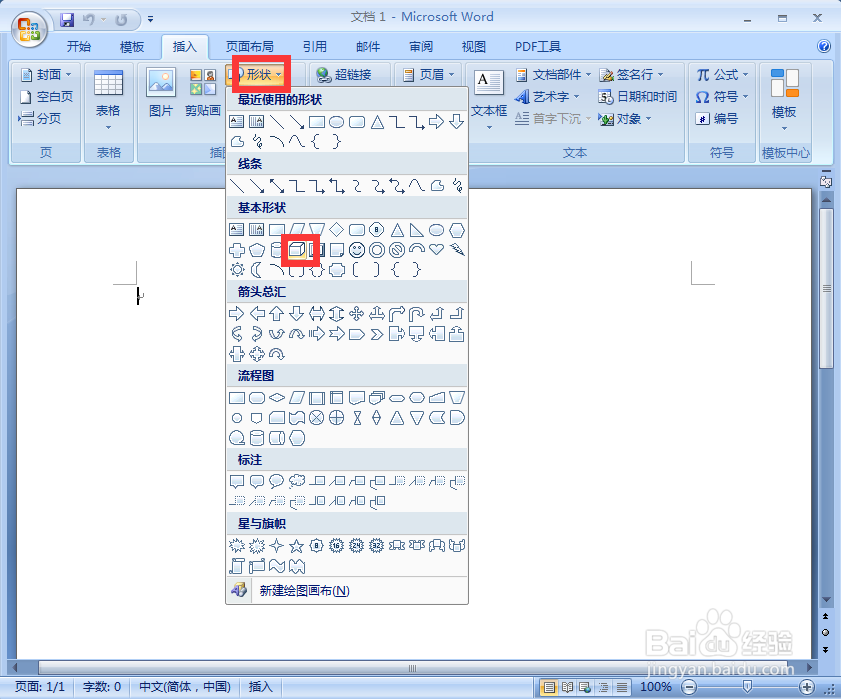Save the document via Quick Access toolbar
Screen dimensions: 841x699
[67, 20]
